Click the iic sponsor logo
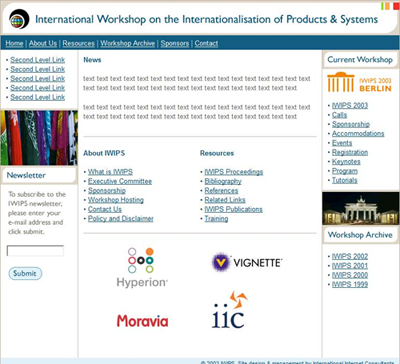This screenshot has height=364, width=400. (x=229, y=310)
